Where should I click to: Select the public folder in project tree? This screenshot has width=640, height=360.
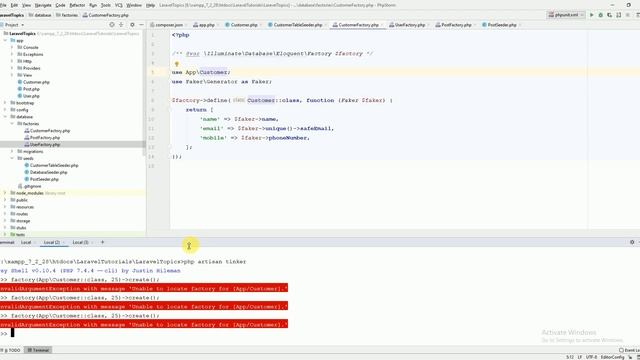(19, 200)
